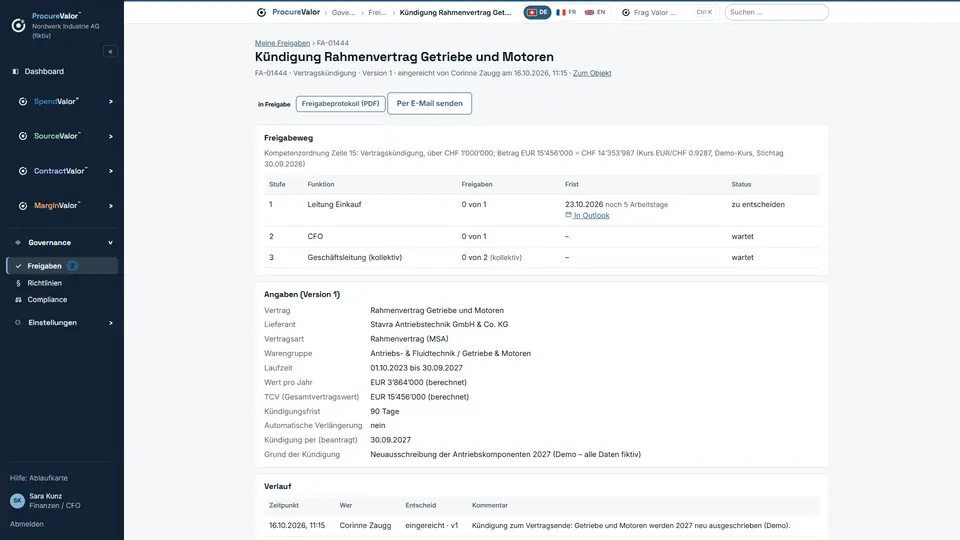Click the ContractValor module icon
The height and width of the screenshot is (540, 960).
point(23,171)
